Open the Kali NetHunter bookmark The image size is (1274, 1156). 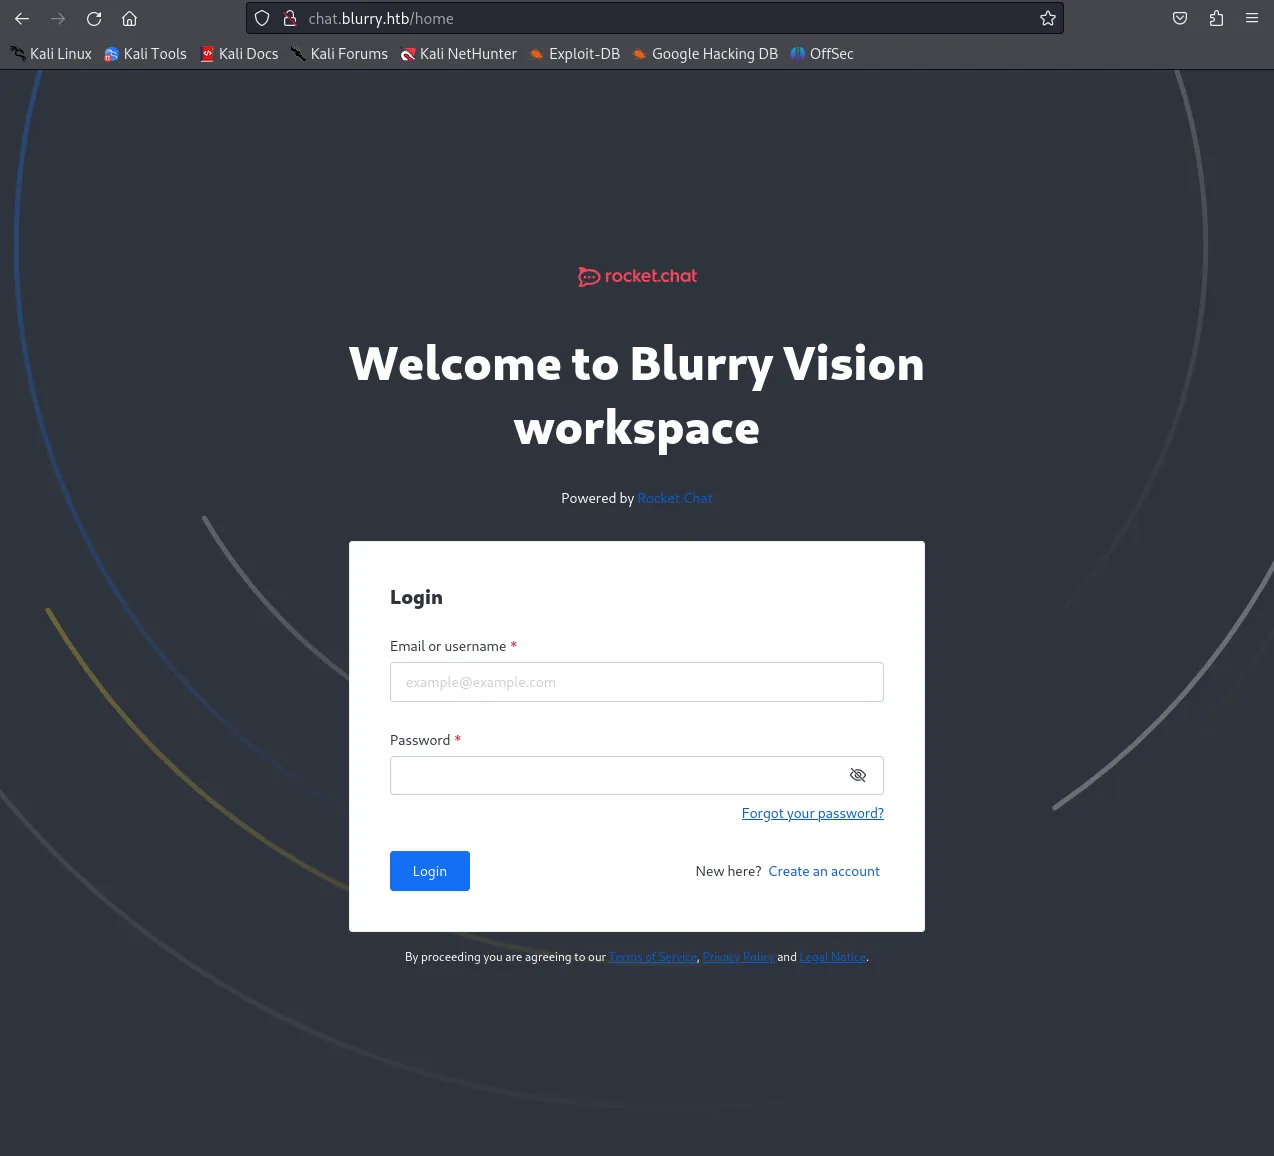coord(459,54)
